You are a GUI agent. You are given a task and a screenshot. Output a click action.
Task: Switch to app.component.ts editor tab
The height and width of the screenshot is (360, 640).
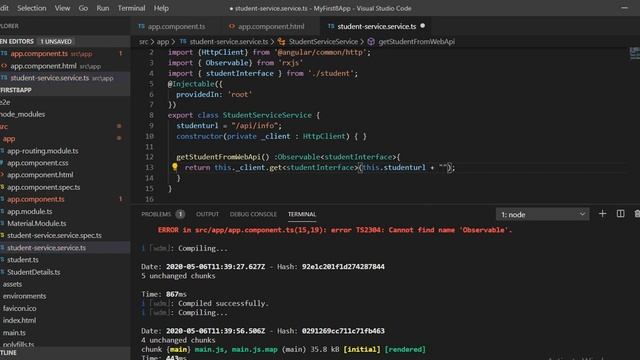coord(172,27)
